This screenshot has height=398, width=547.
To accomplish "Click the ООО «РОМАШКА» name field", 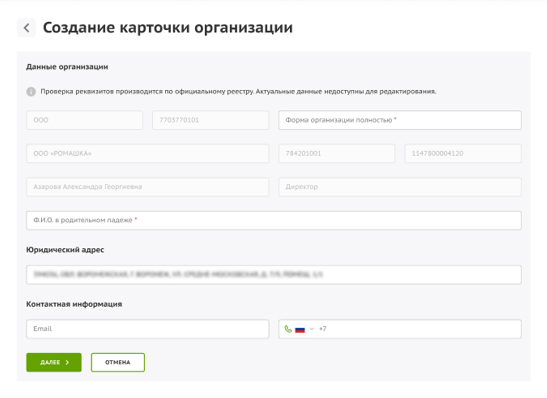I will tap(148, 153).
